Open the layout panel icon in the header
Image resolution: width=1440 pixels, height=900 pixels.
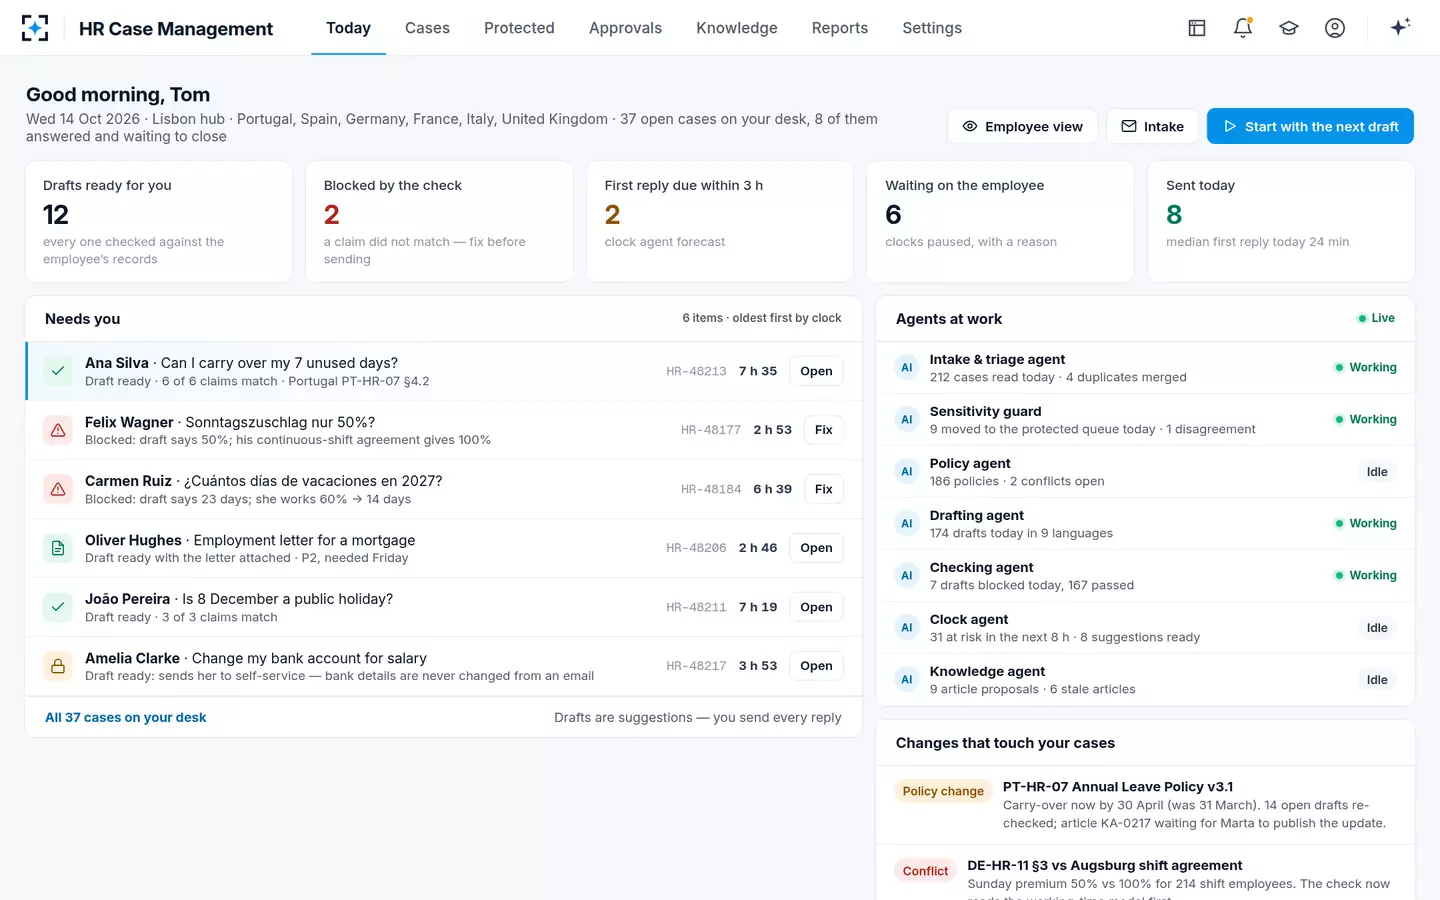tap(1197, 28)
